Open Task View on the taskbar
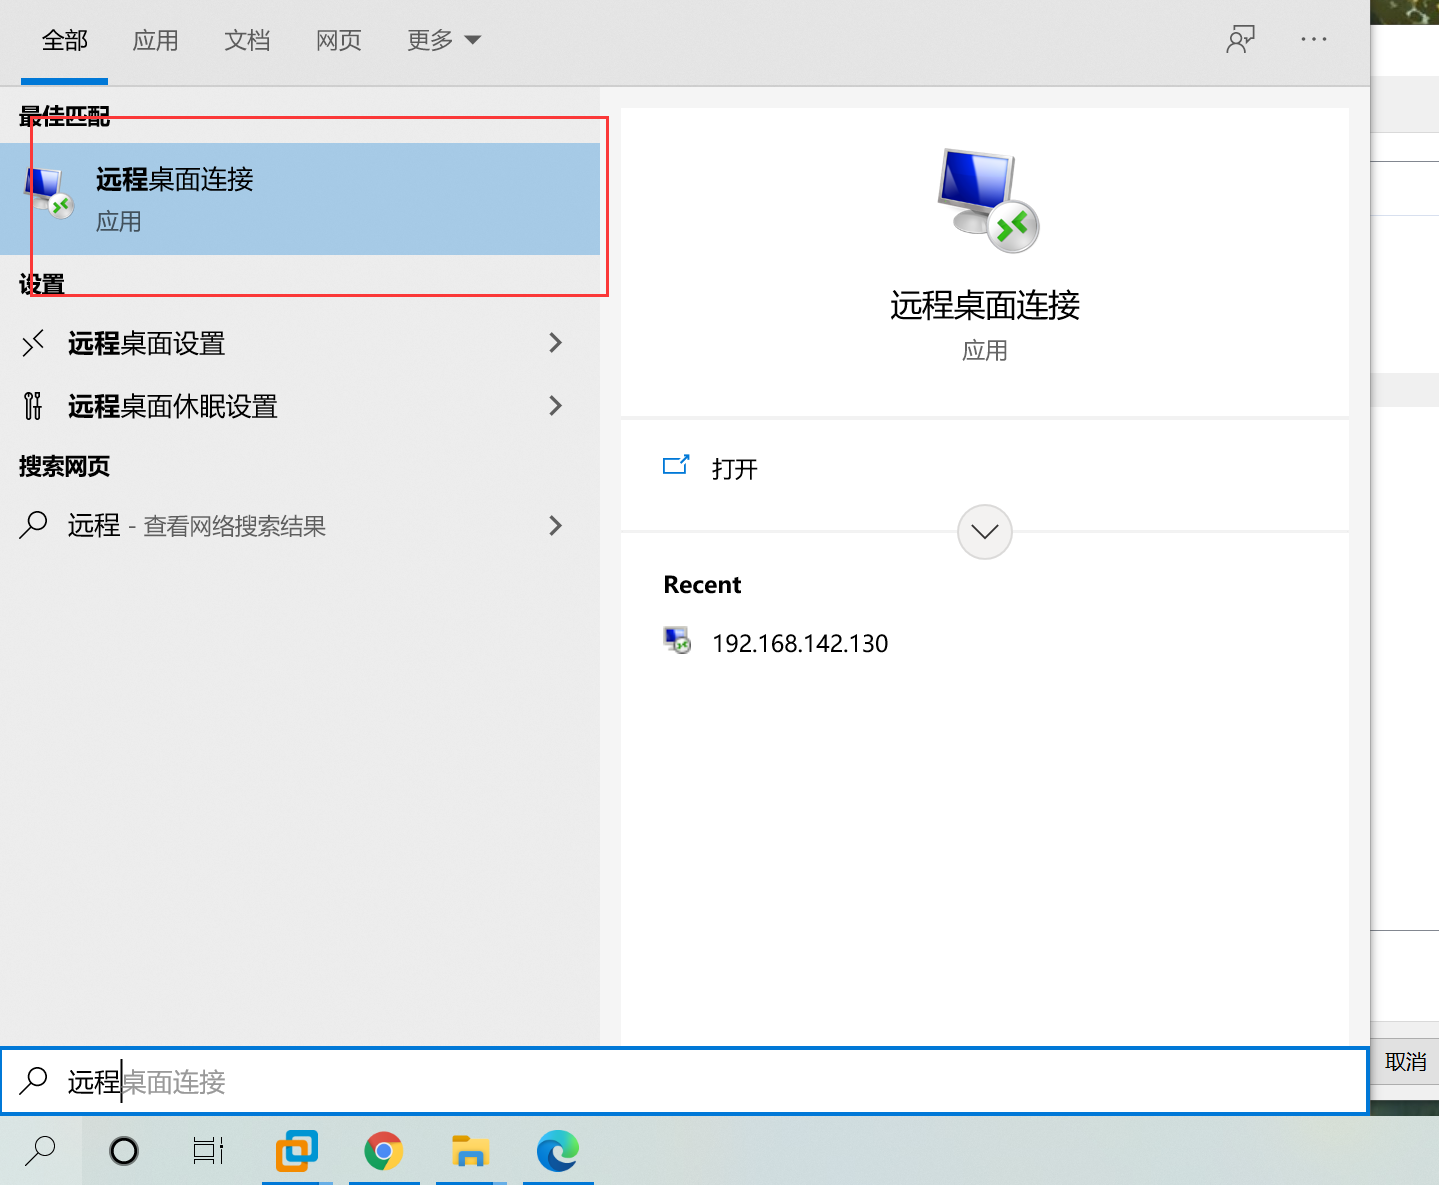The width and height of the screenshot is (1439, 1185). 208,1151
